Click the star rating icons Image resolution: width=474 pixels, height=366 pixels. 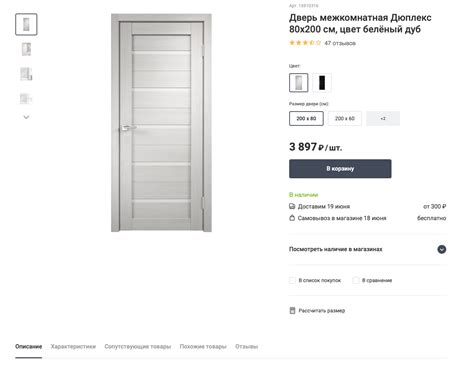tap(305, 43)
